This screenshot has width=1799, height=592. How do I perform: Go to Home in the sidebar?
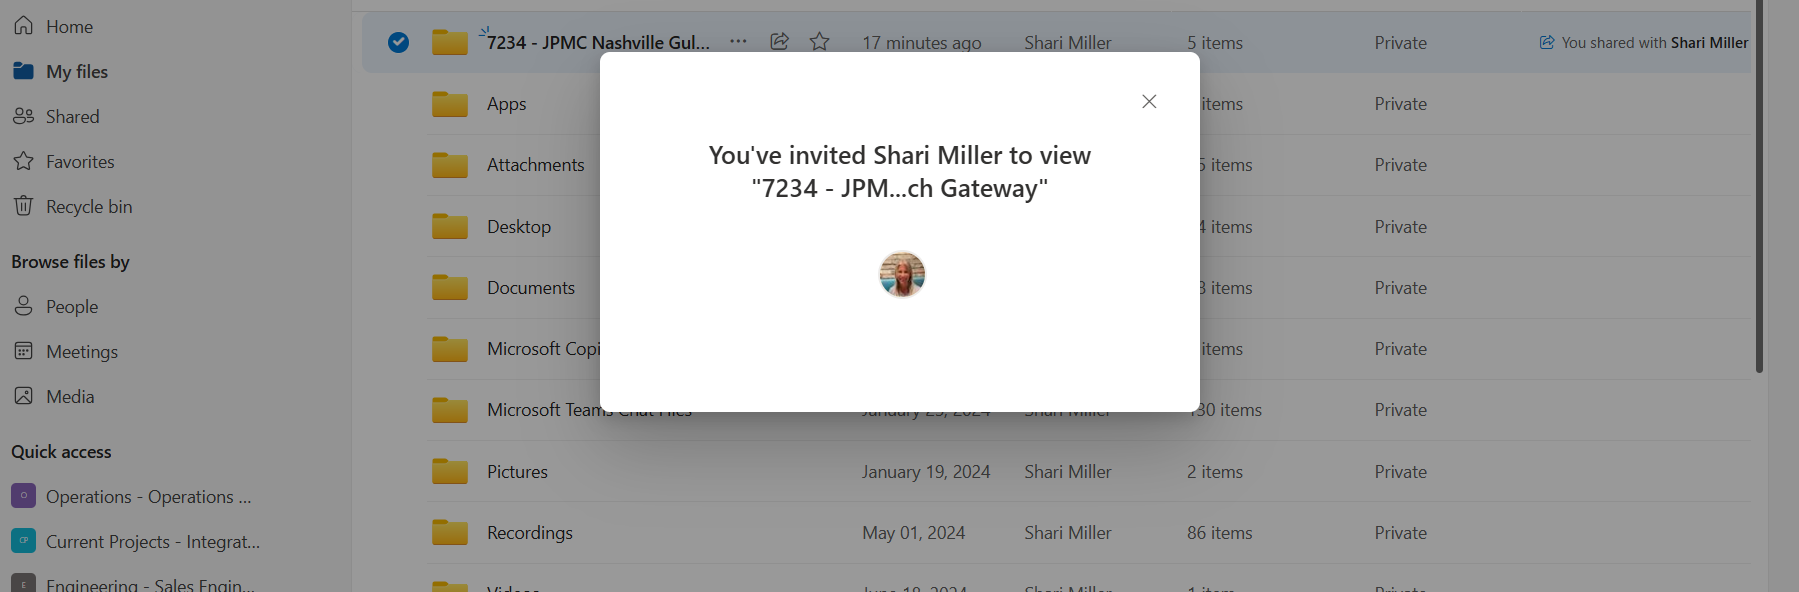point(68,27)
